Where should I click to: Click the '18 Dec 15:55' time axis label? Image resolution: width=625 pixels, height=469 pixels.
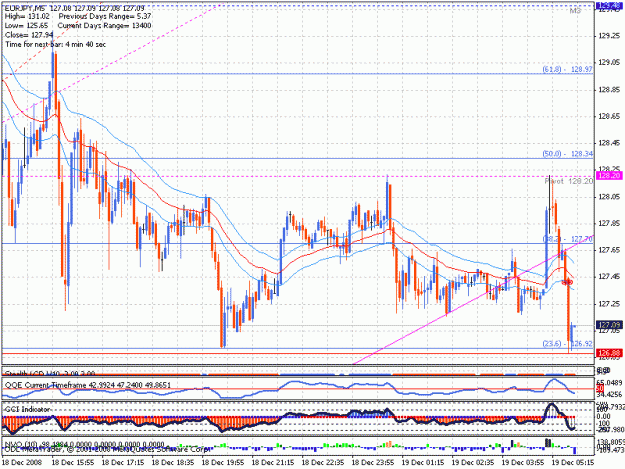coord(73,463)
